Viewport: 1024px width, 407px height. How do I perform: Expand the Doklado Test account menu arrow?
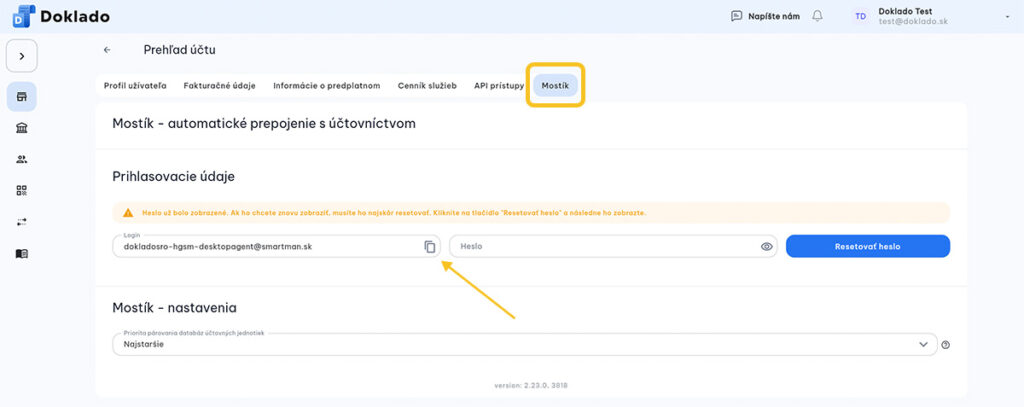pyautogui.click(x=1007, y=17)
